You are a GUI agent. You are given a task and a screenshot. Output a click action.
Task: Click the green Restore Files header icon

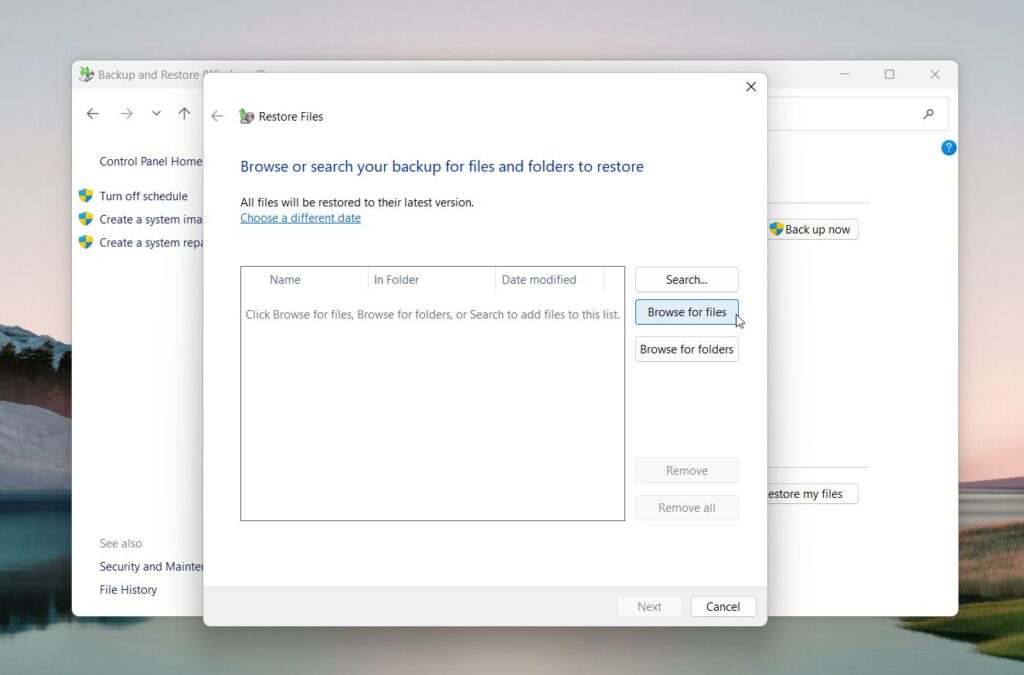click(247, 116)
